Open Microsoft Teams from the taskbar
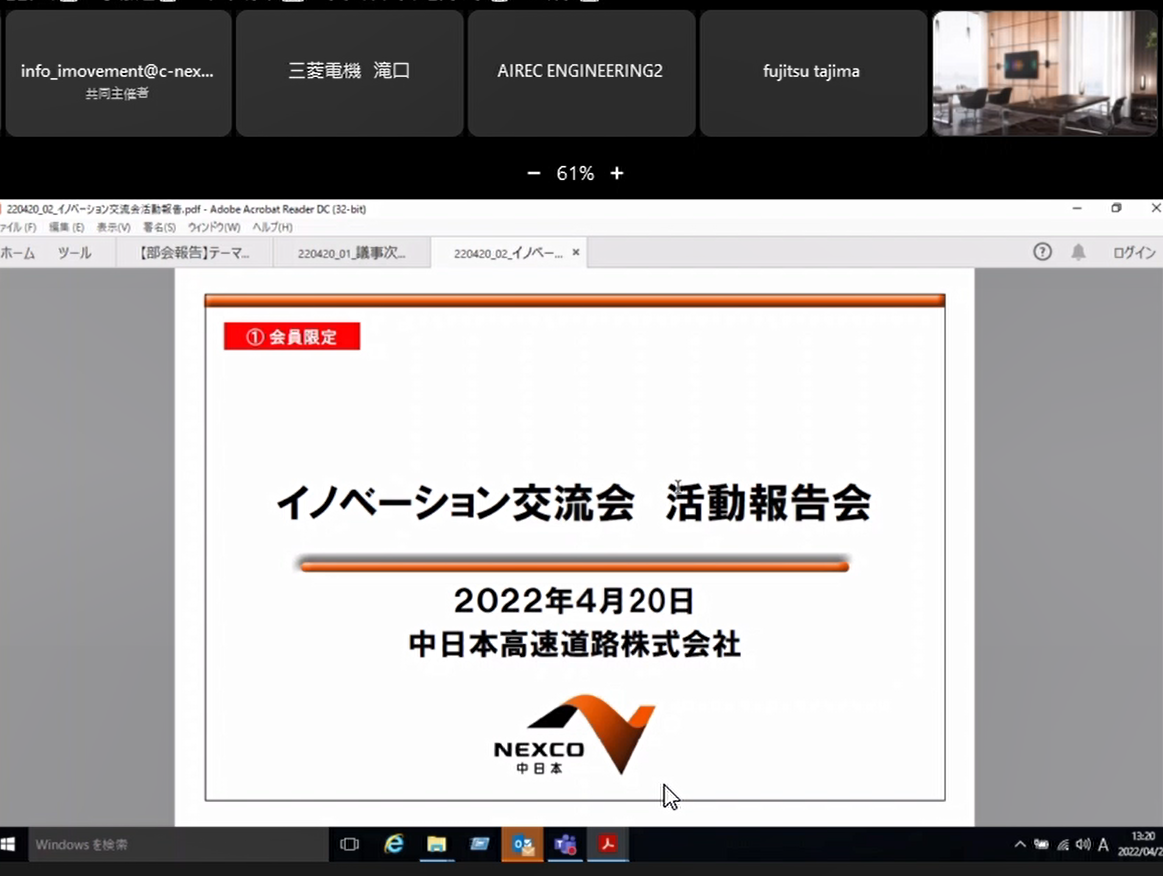1163x876 pixels. pos(565,844)
